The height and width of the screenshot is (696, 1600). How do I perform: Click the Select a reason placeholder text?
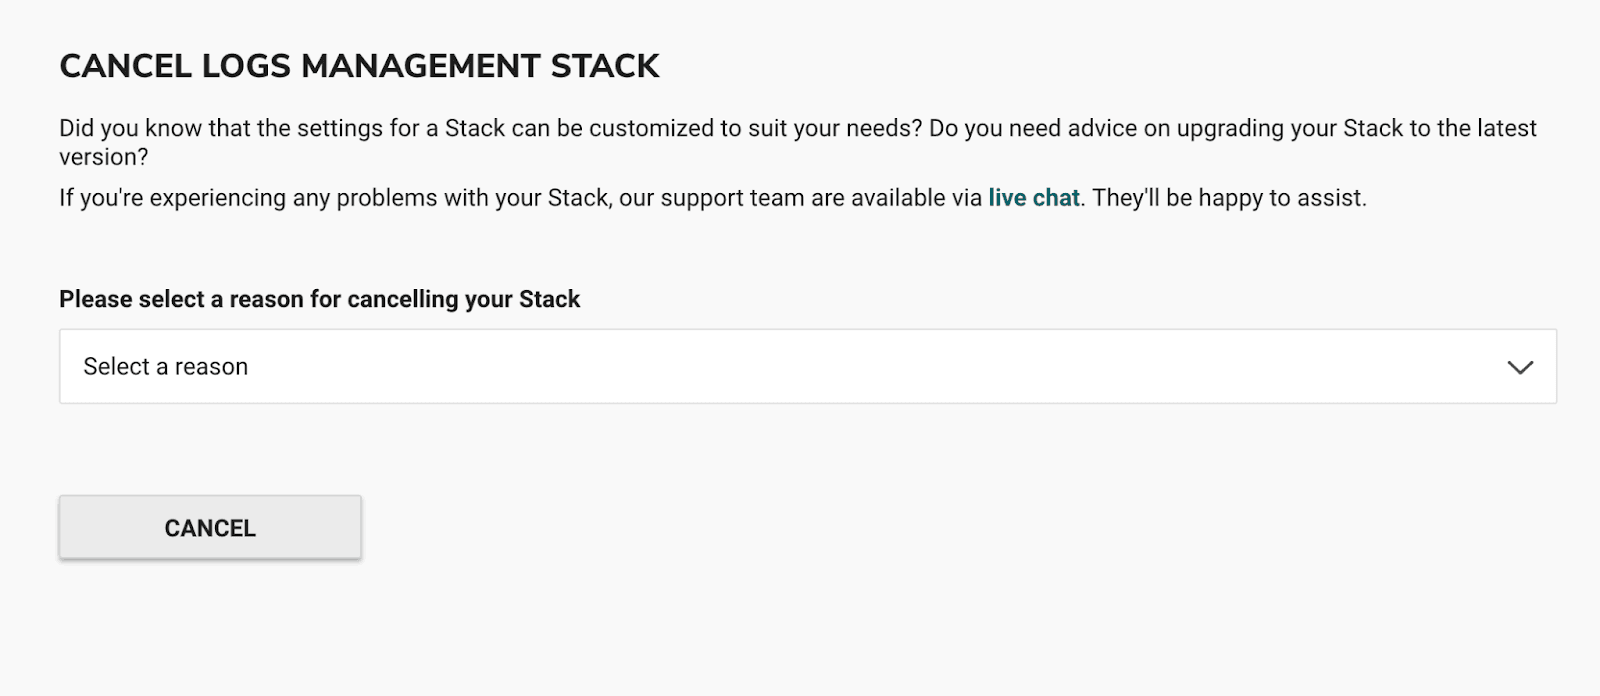[166, 367]
